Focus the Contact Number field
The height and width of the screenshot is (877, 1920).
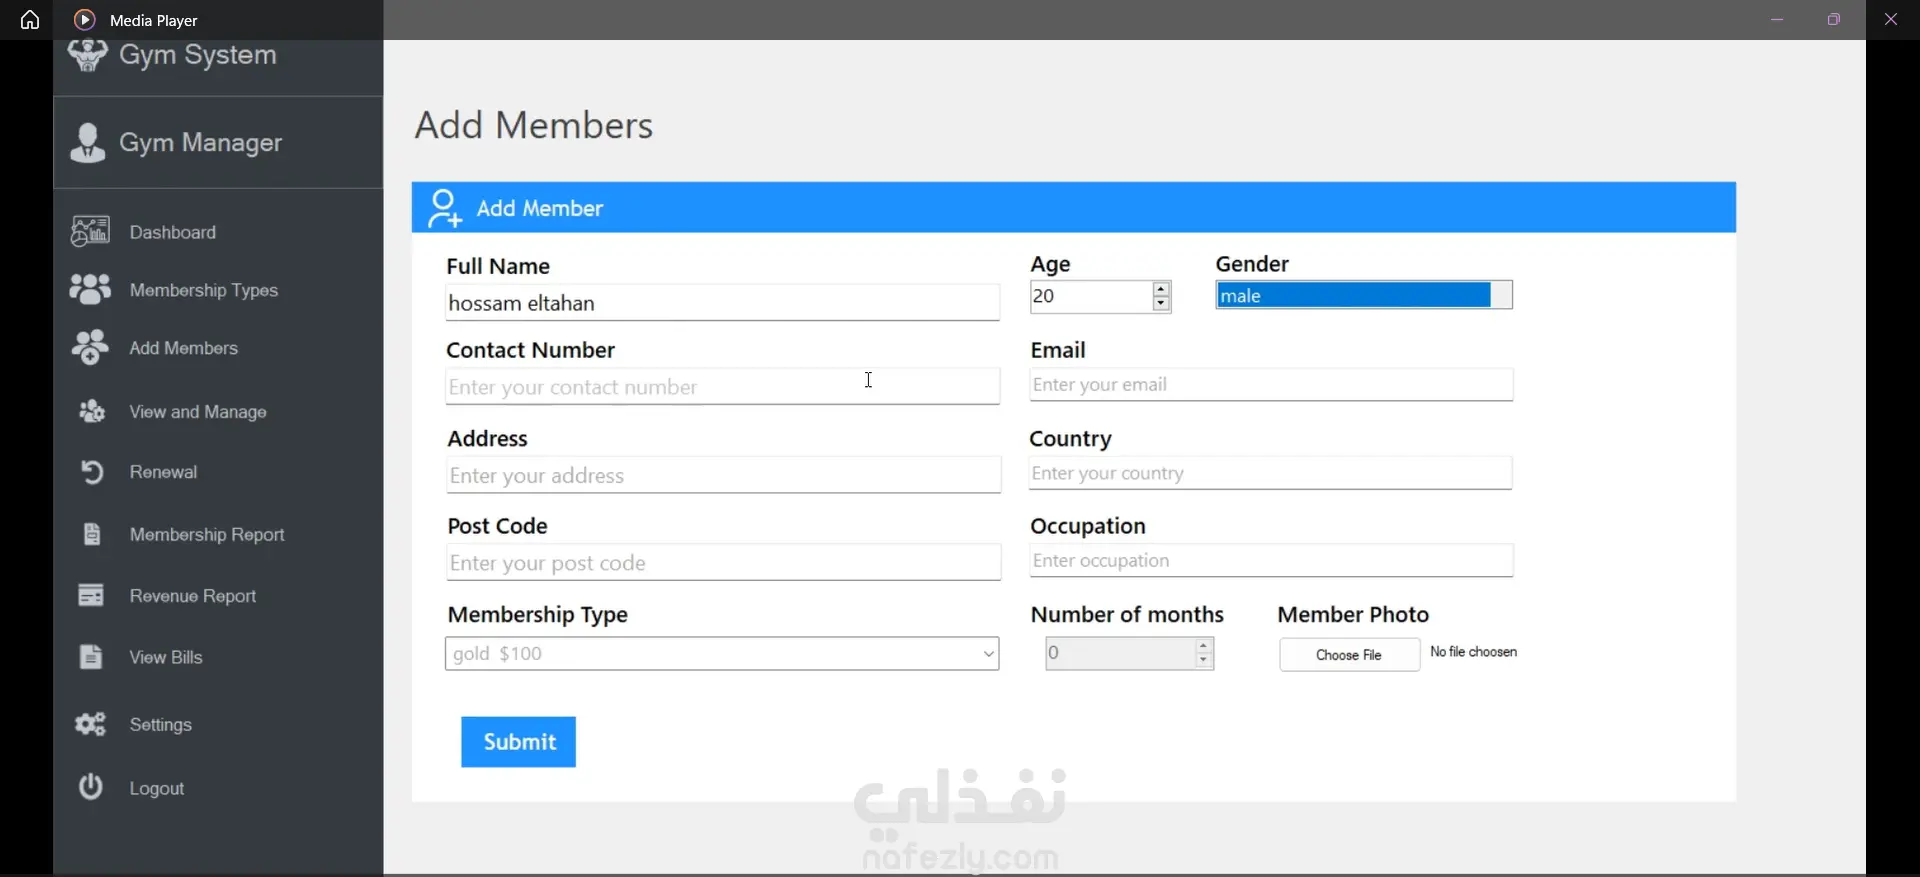pyautogui.click(x=722, y=387)
